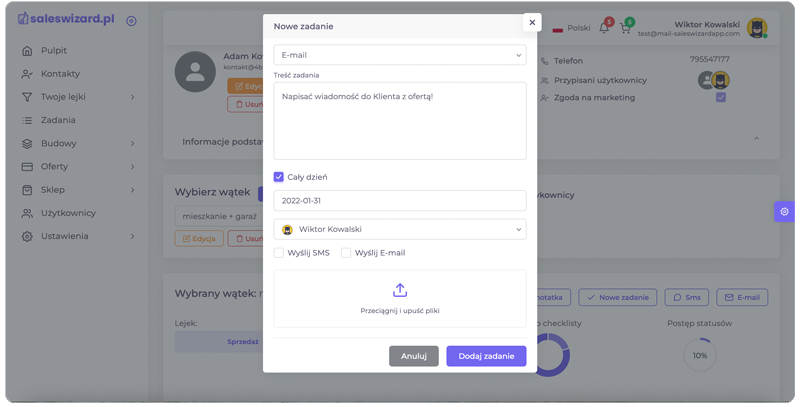
Task: Go to Użytkownicy in the sidebar
Action: pyautogui.click(x=67, y=213)
